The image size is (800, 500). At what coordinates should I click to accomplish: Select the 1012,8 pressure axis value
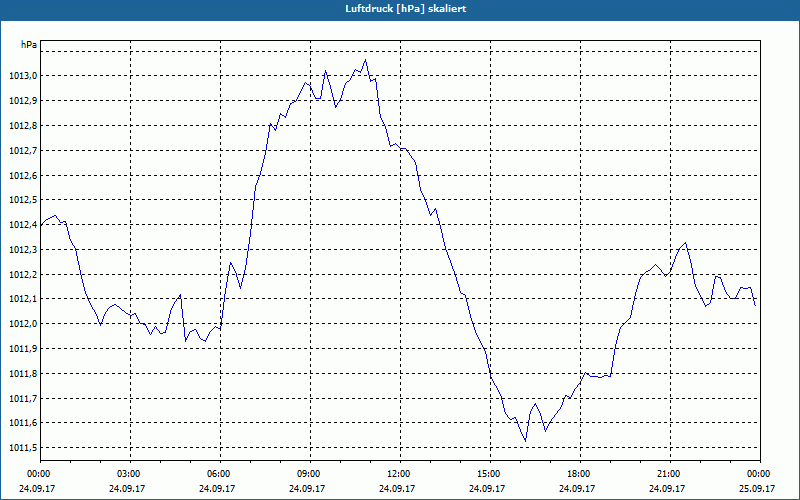click(23, 126)
